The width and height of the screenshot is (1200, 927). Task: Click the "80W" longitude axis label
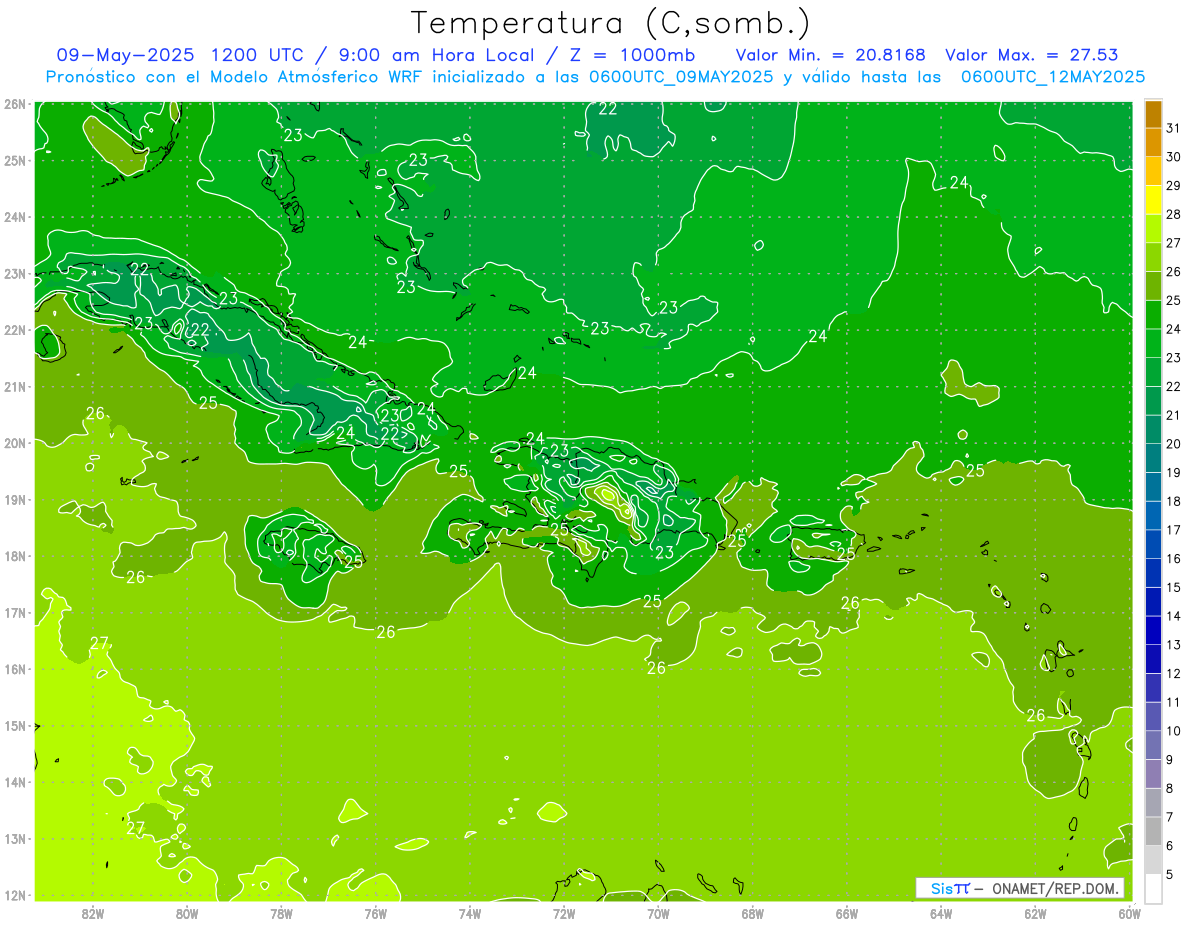(x=187, y=913)
